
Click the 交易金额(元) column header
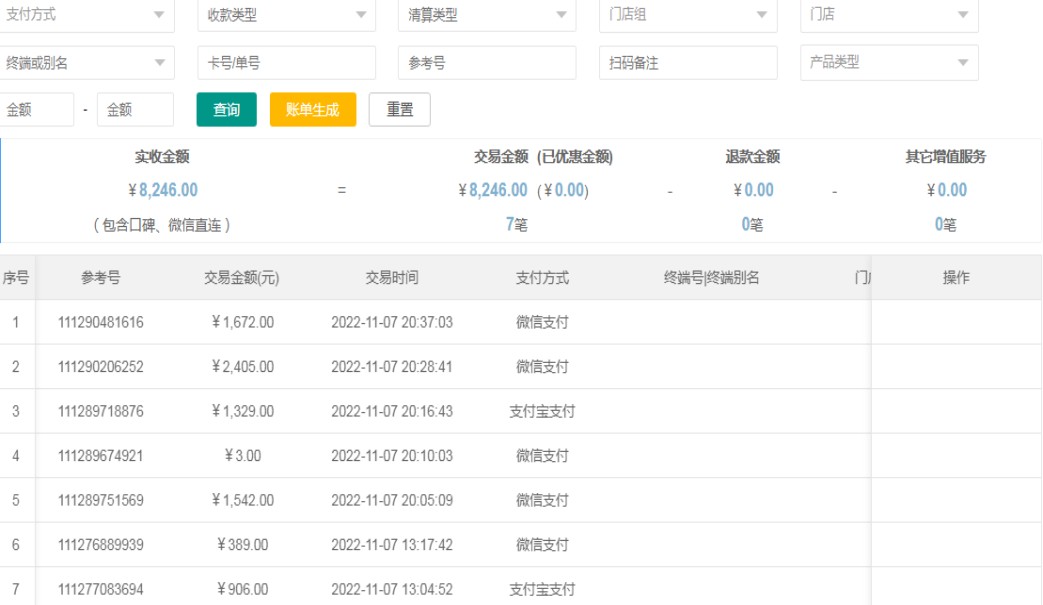(x=241, y=278)
